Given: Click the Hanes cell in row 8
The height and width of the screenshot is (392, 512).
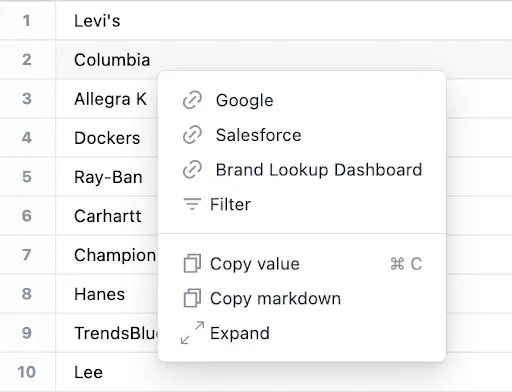Looking at the screenshot, I should [107, 294].
